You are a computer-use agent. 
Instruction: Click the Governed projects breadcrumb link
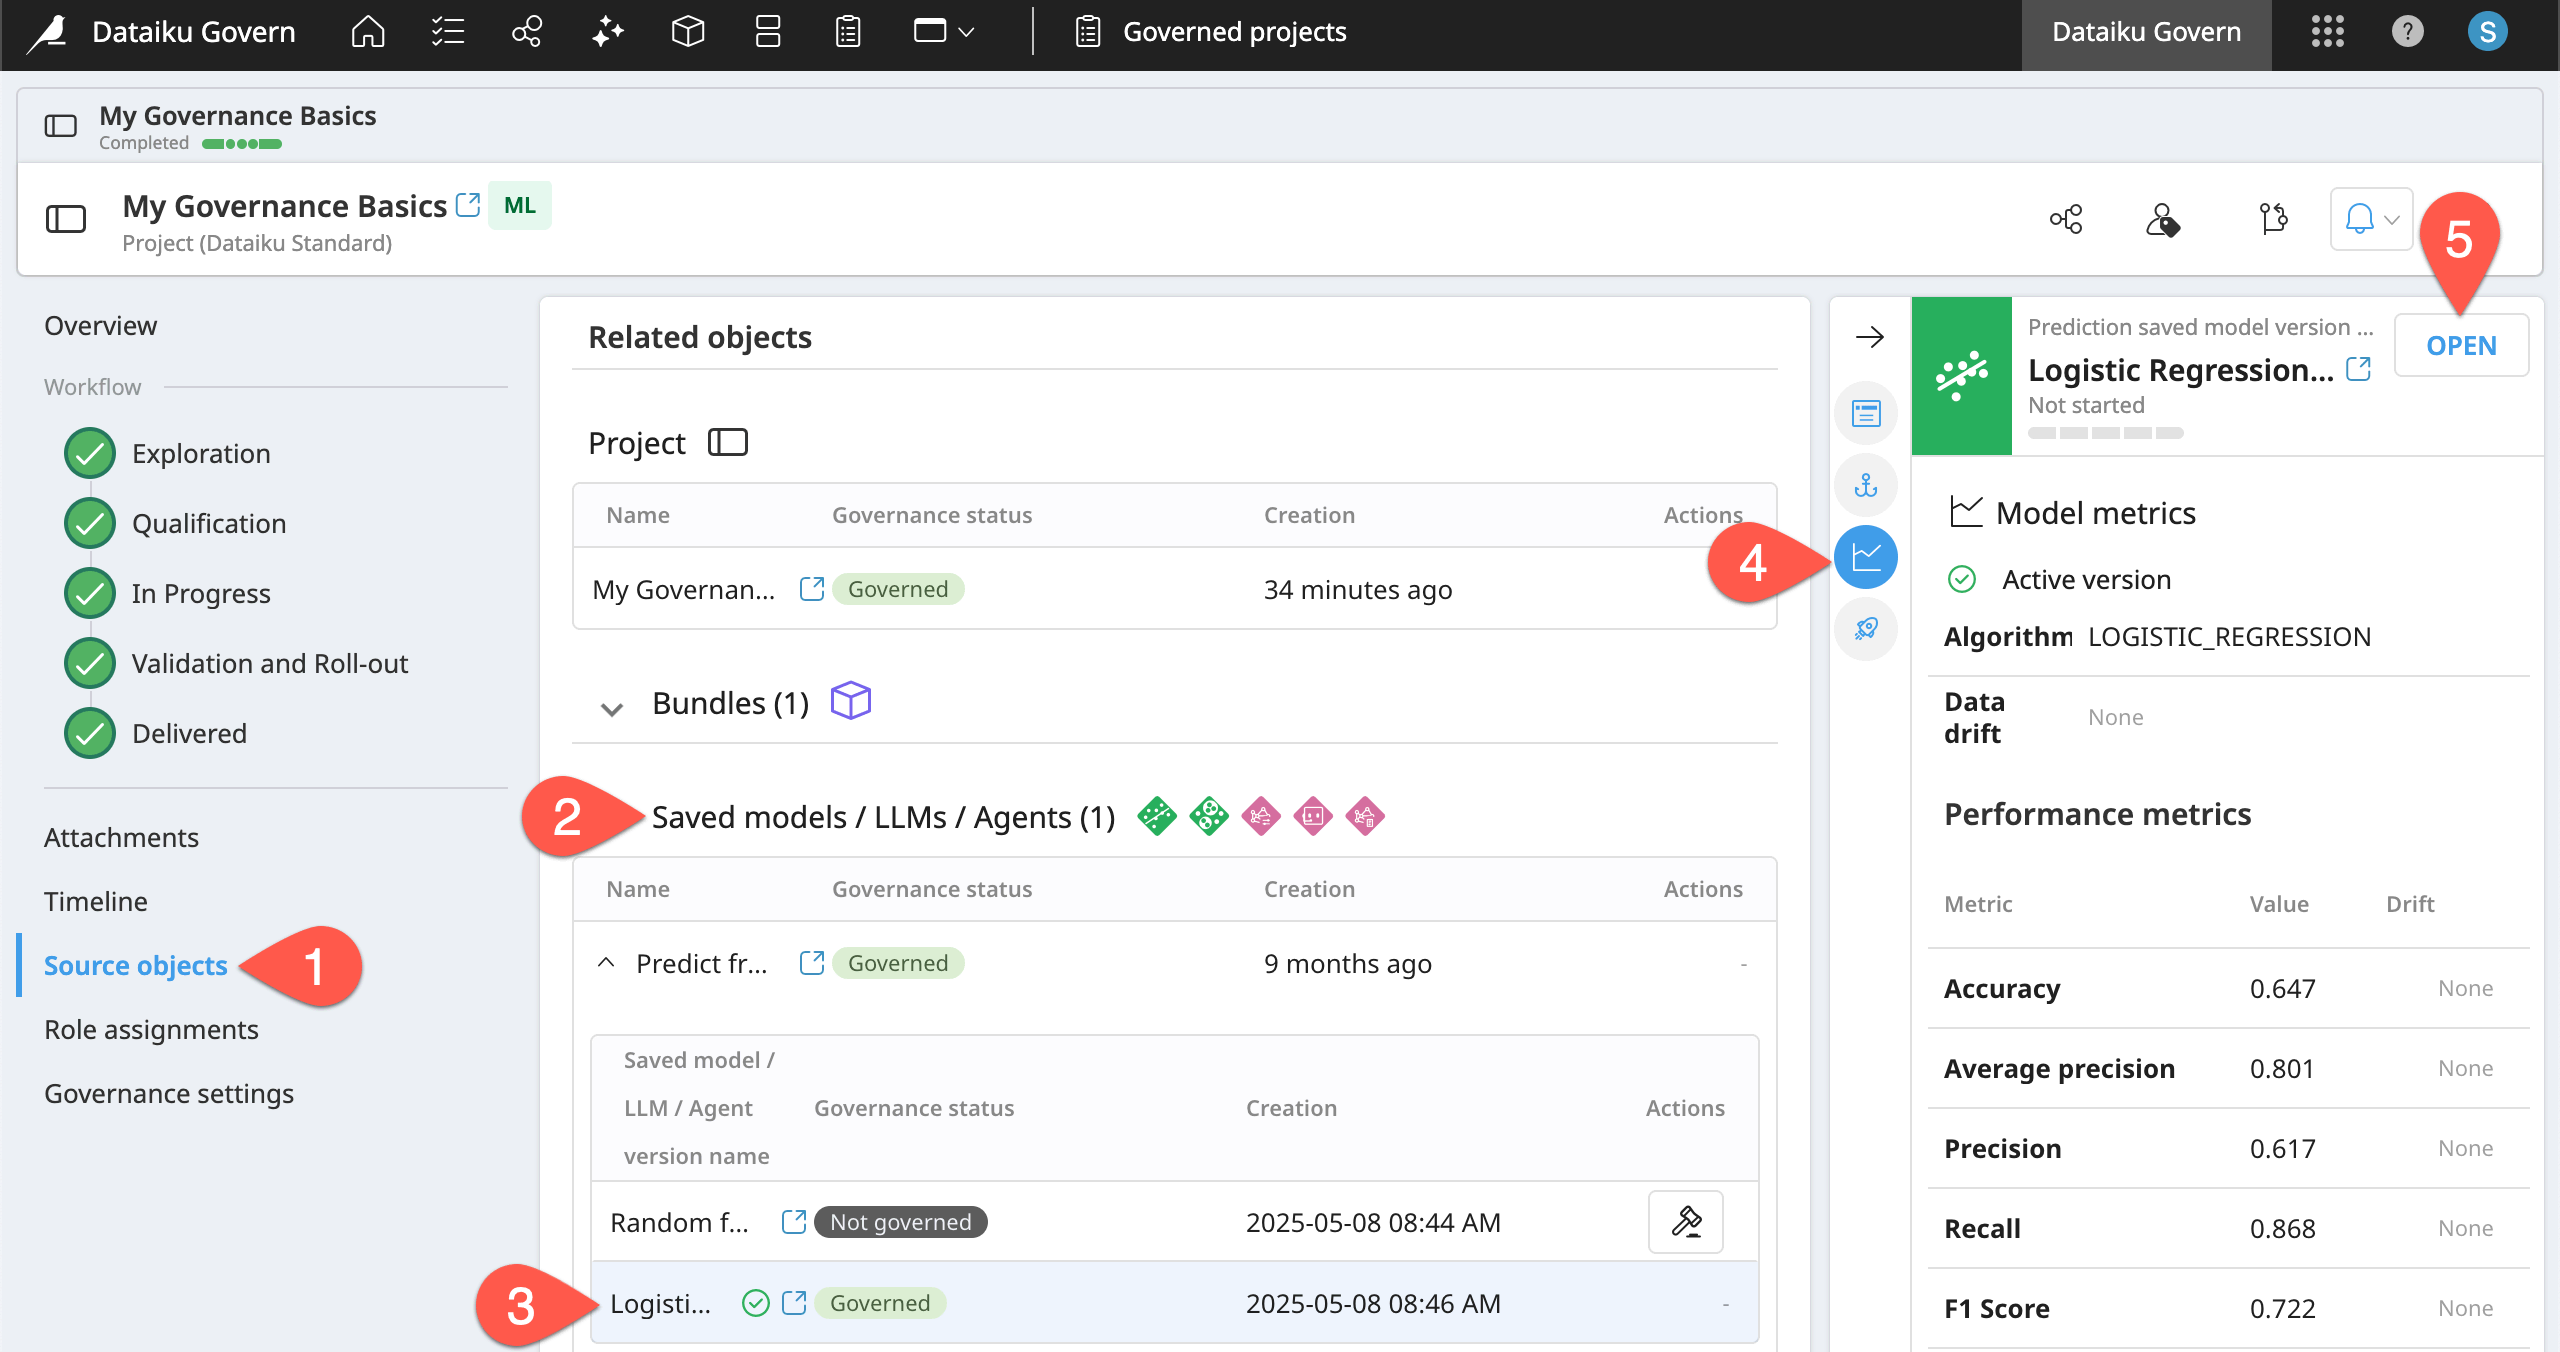(x=1234, y=32)
